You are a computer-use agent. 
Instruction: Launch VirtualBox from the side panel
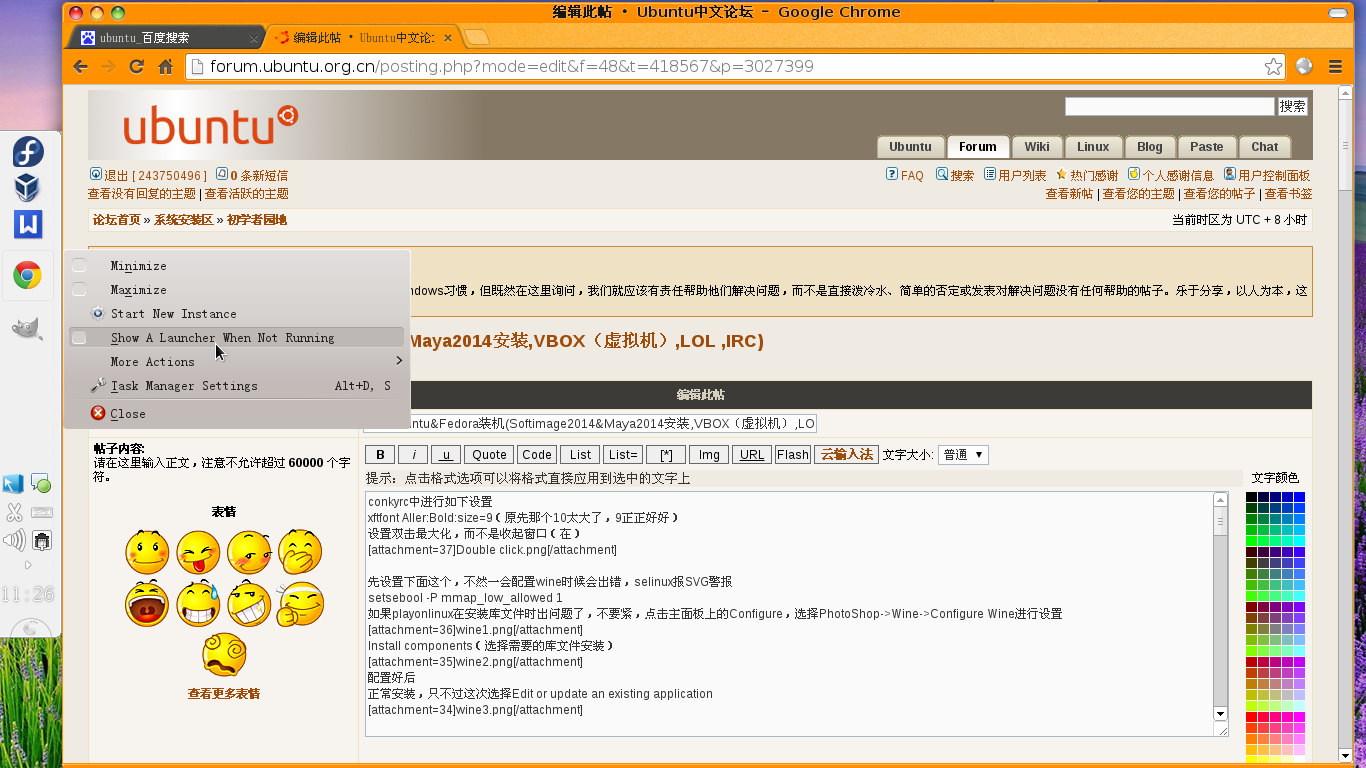pyautogui.click(x=27, y=188)
